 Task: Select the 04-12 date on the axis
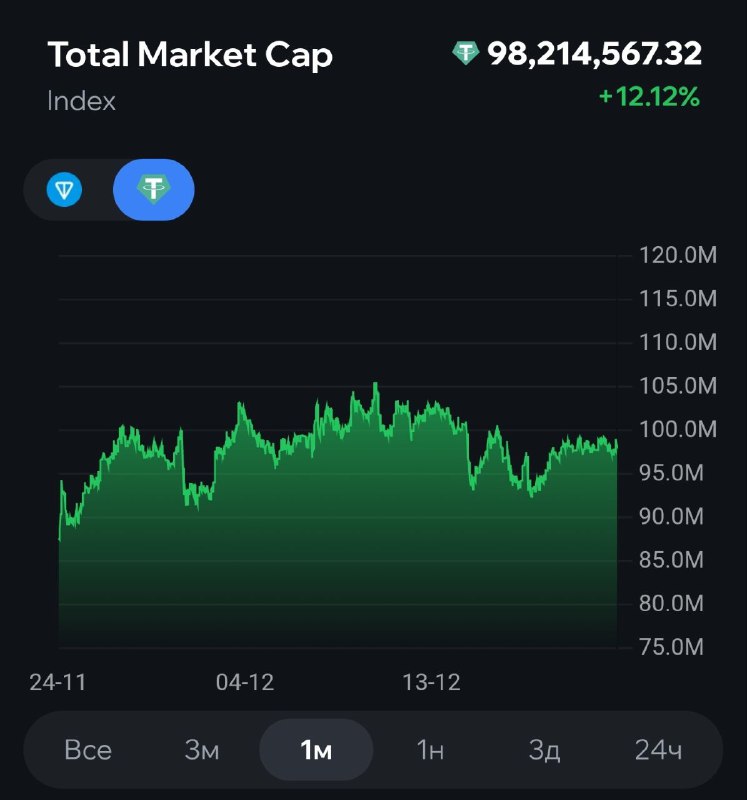pyautogui.click(x=245, y=683)
